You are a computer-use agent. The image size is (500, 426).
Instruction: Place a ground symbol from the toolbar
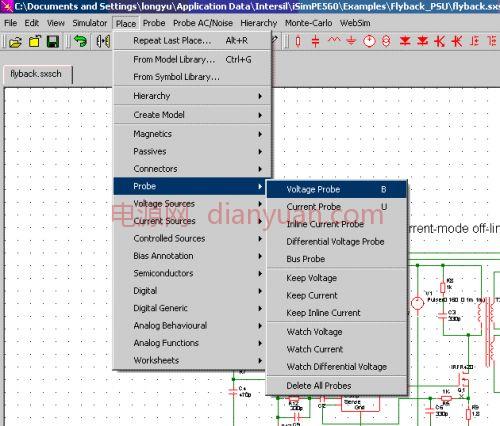coord(351,41)
